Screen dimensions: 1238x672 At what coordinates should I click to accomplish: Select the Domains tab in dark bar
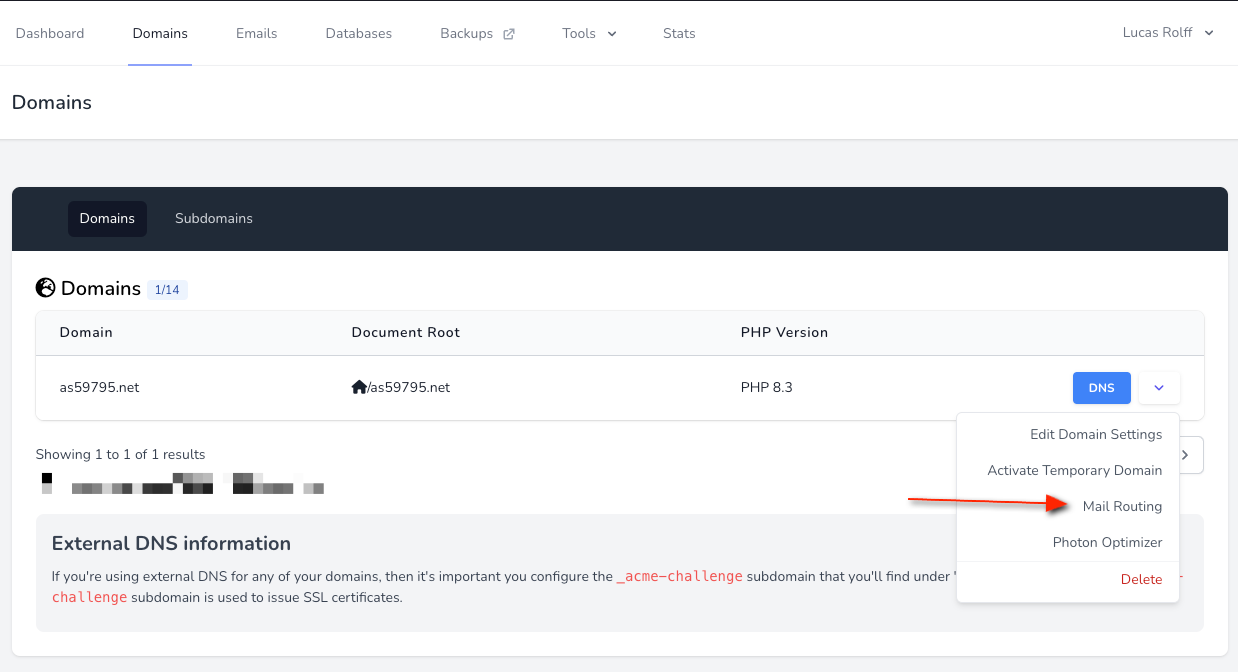coord(107,218)
